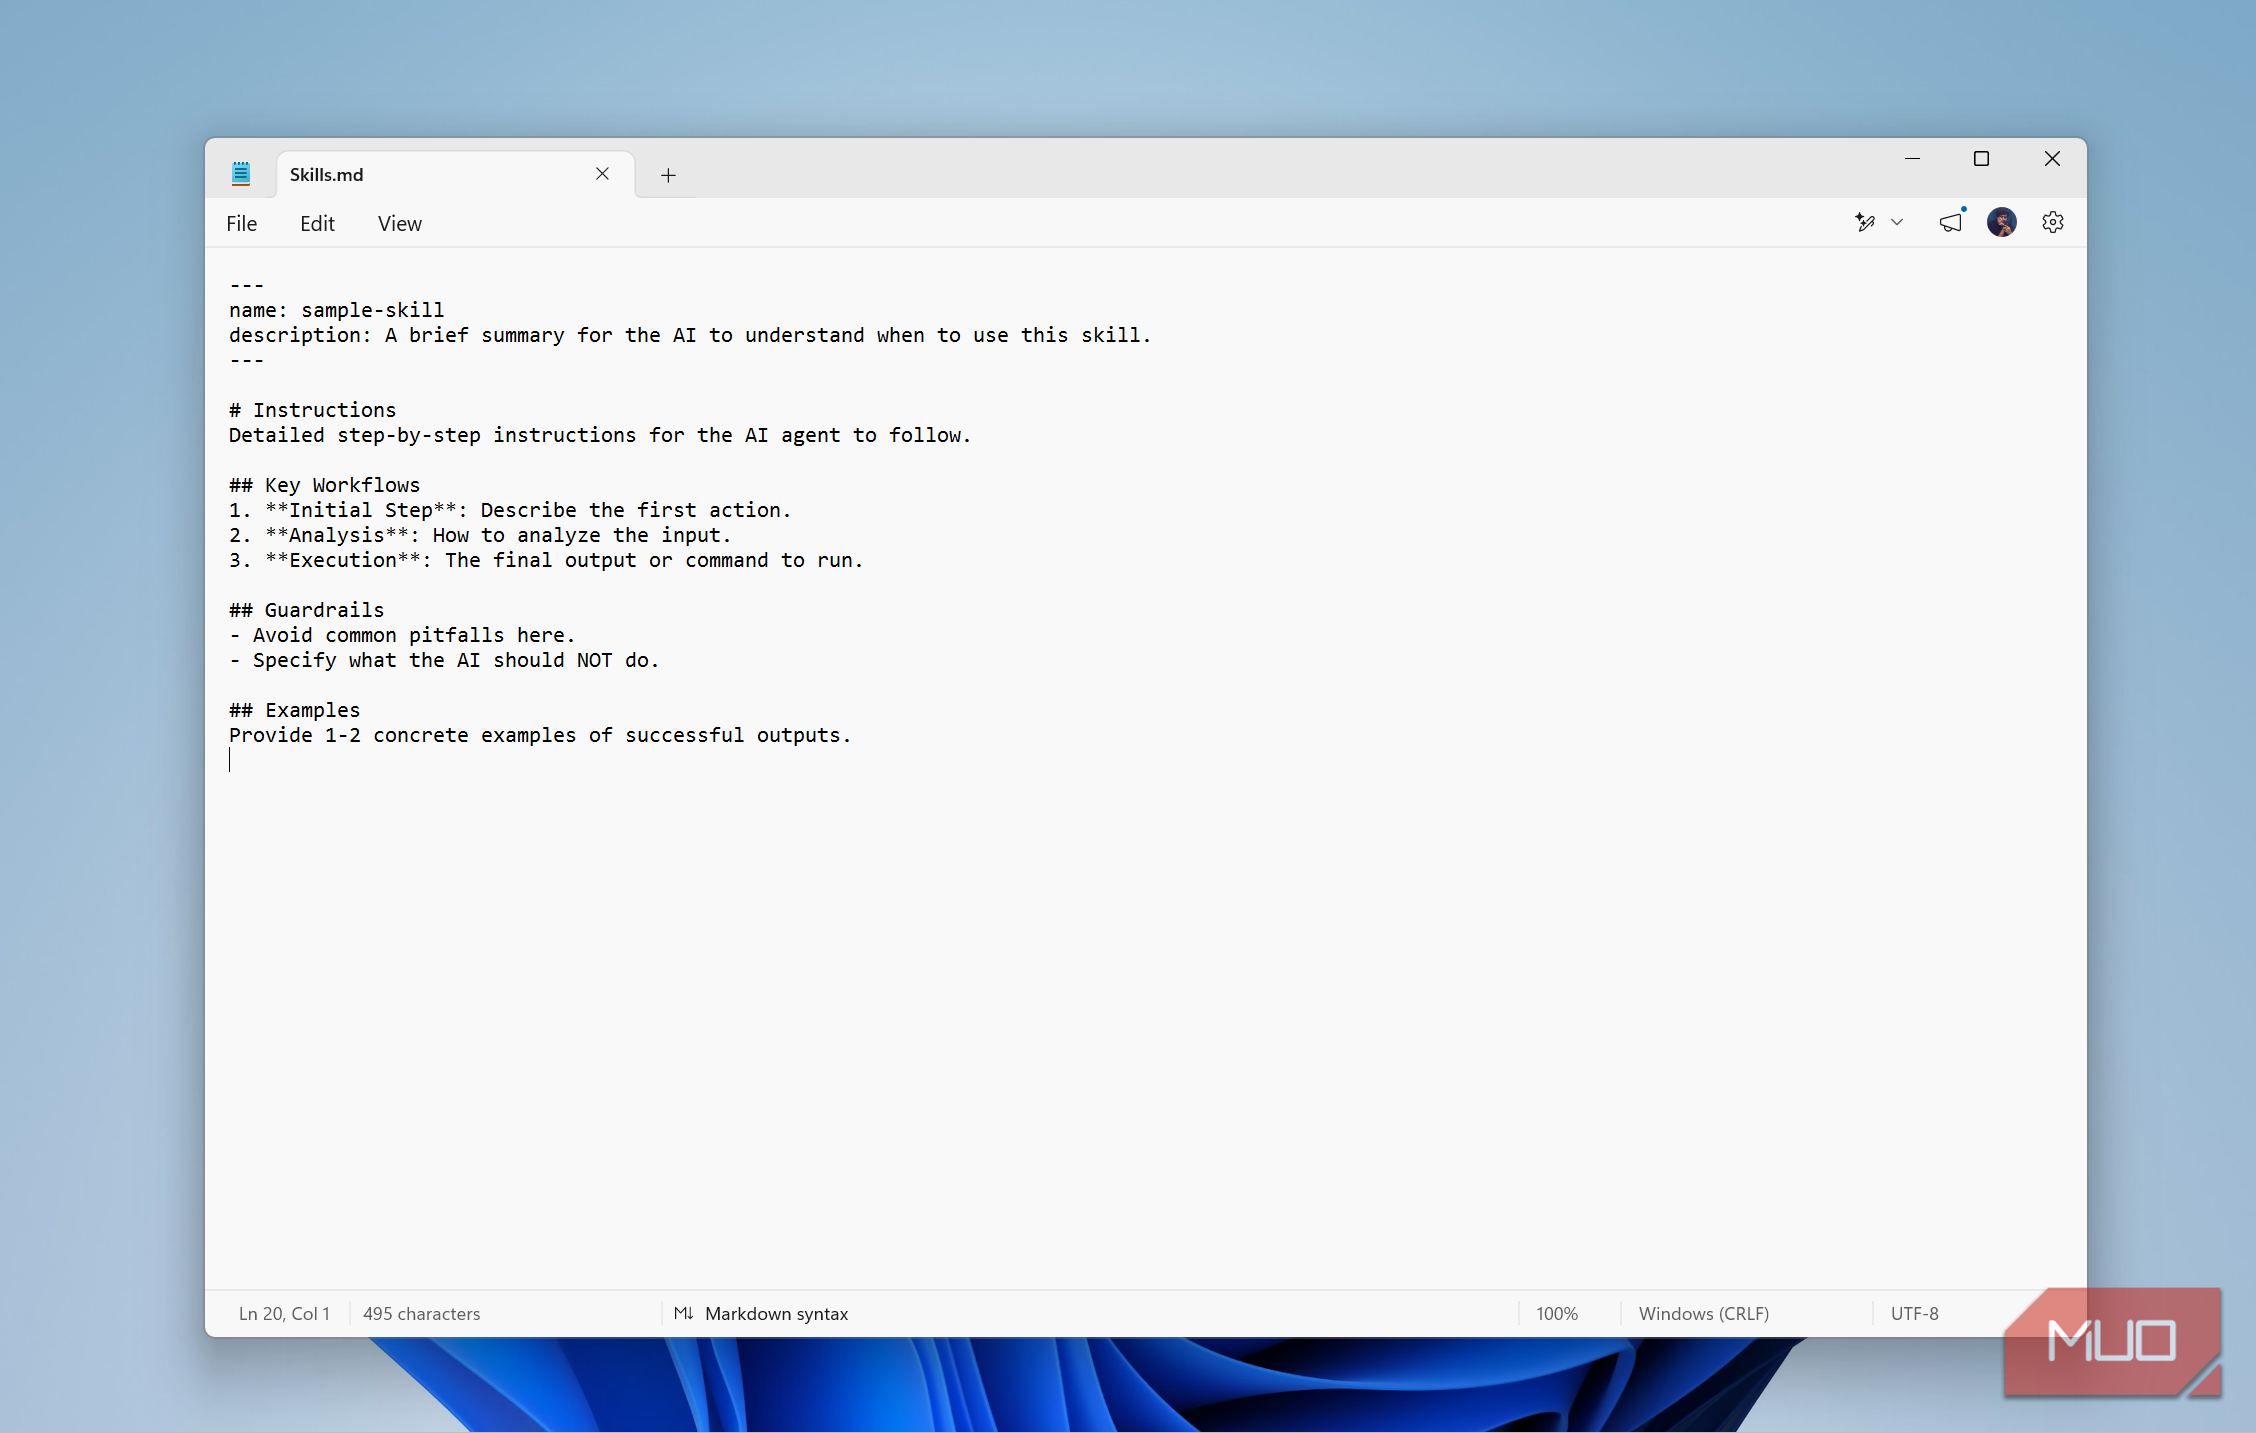
Task: Click the 'description:' front matter line
Action: pyautogui.click(x=690, y=335)
